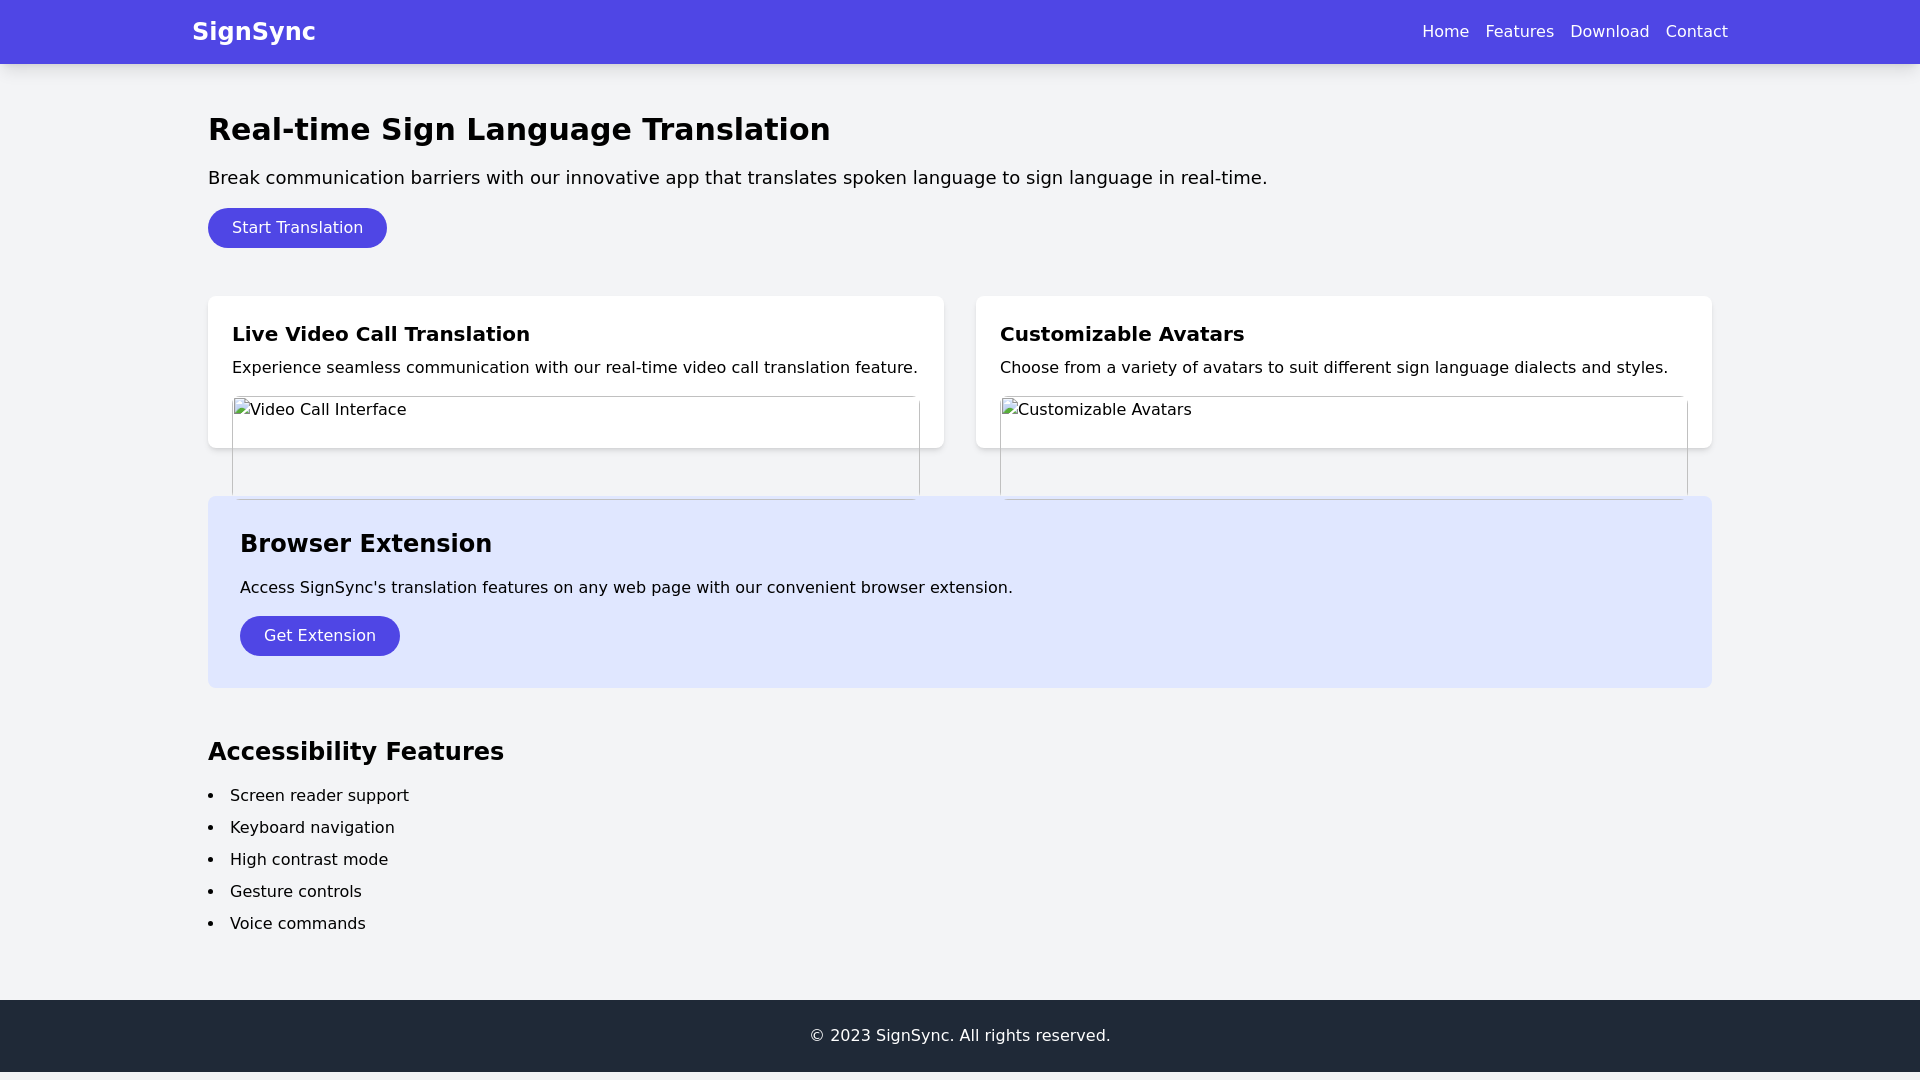This screenshot has height=1080, width=1920.
Task: Click the High contrast mode item
Action: click(x=309, y=860)
